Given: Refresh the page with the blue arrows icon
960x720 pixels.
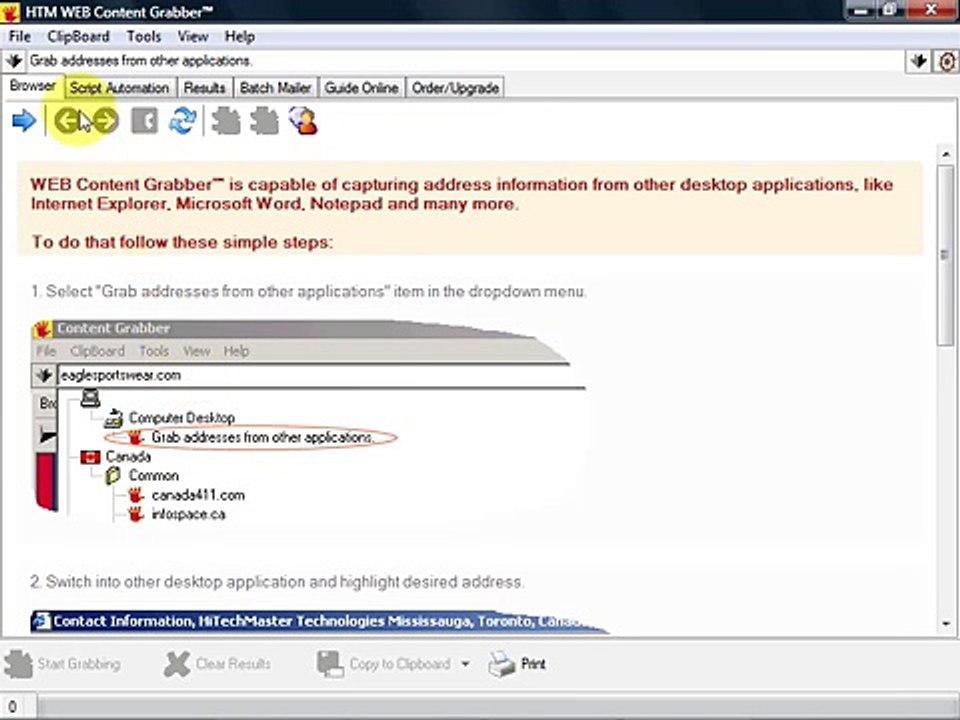Looking at the screenshot, I should point(182,121).
